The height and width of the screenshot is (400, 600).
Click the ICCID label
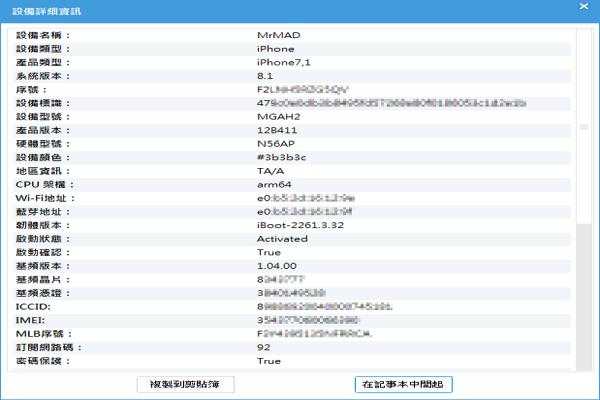(33, 307)
